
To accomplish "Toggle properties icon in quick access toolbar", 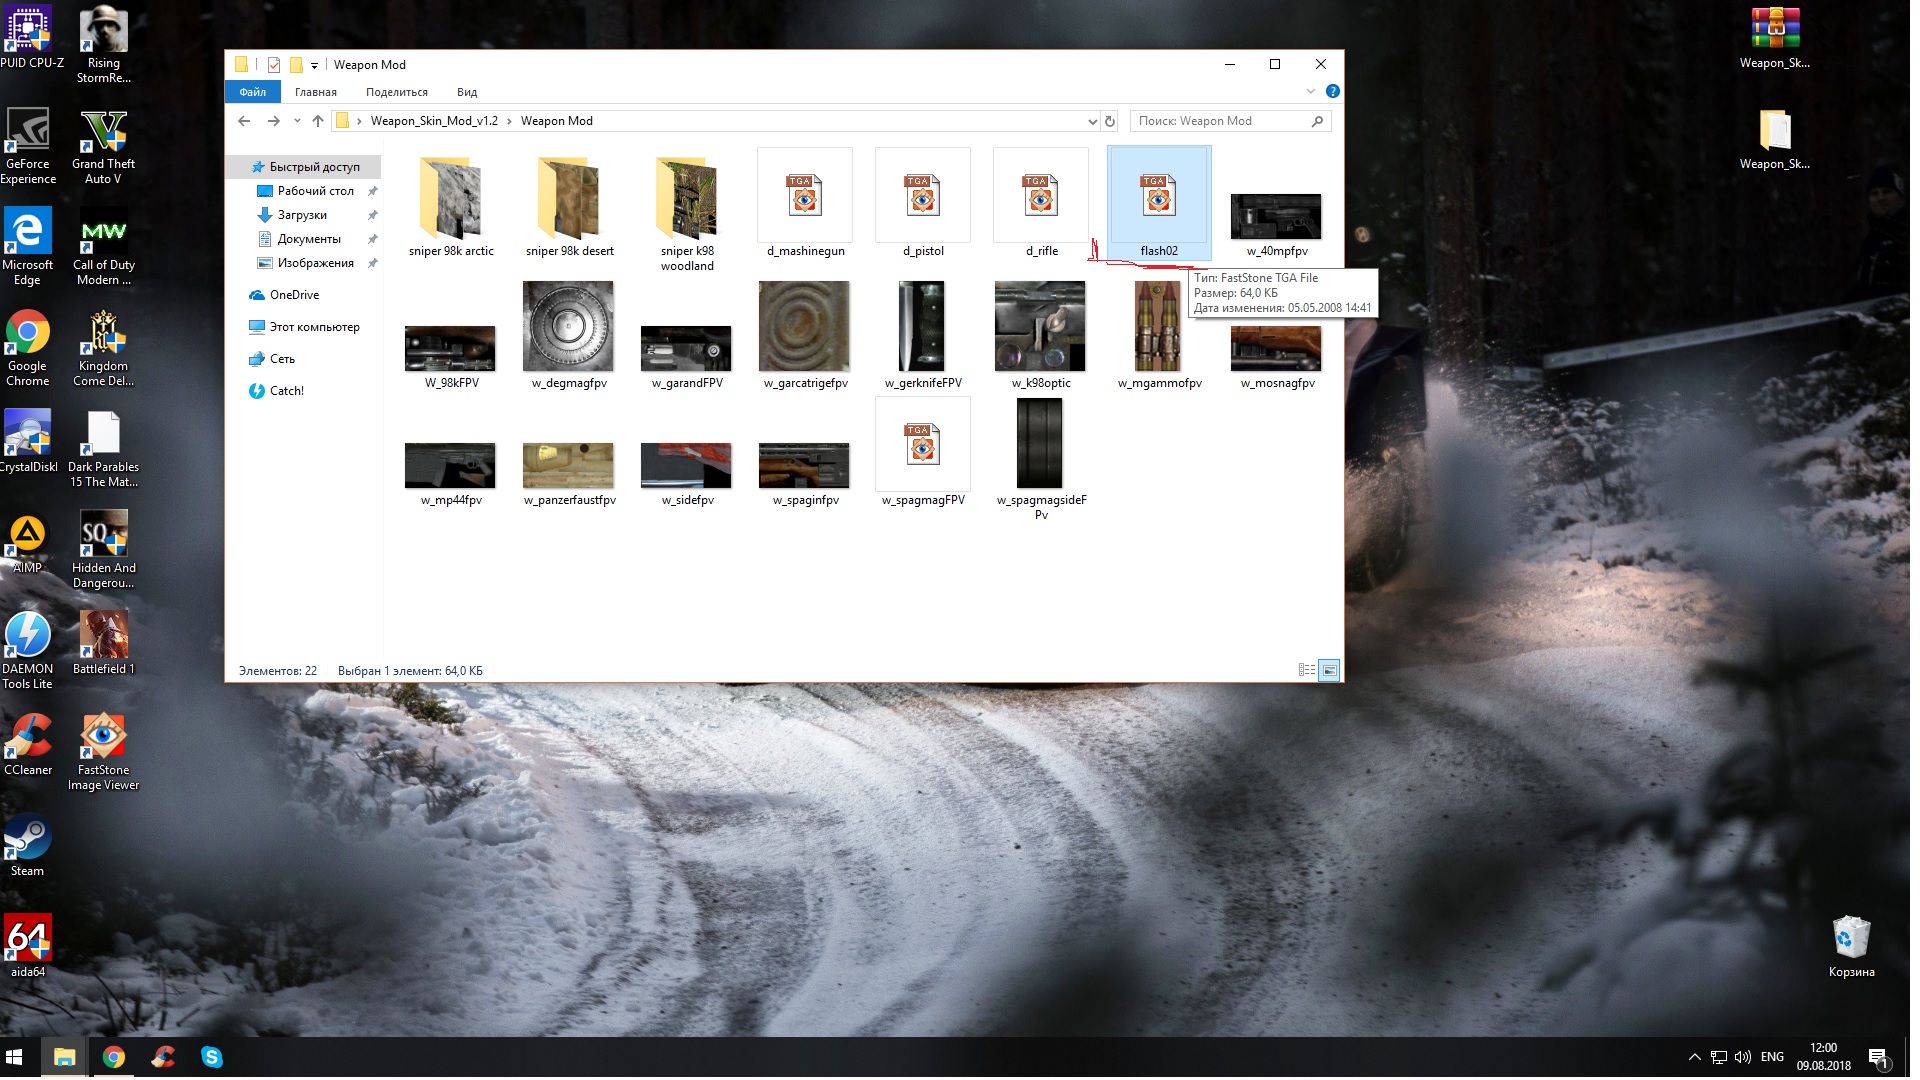I will 273,65.
